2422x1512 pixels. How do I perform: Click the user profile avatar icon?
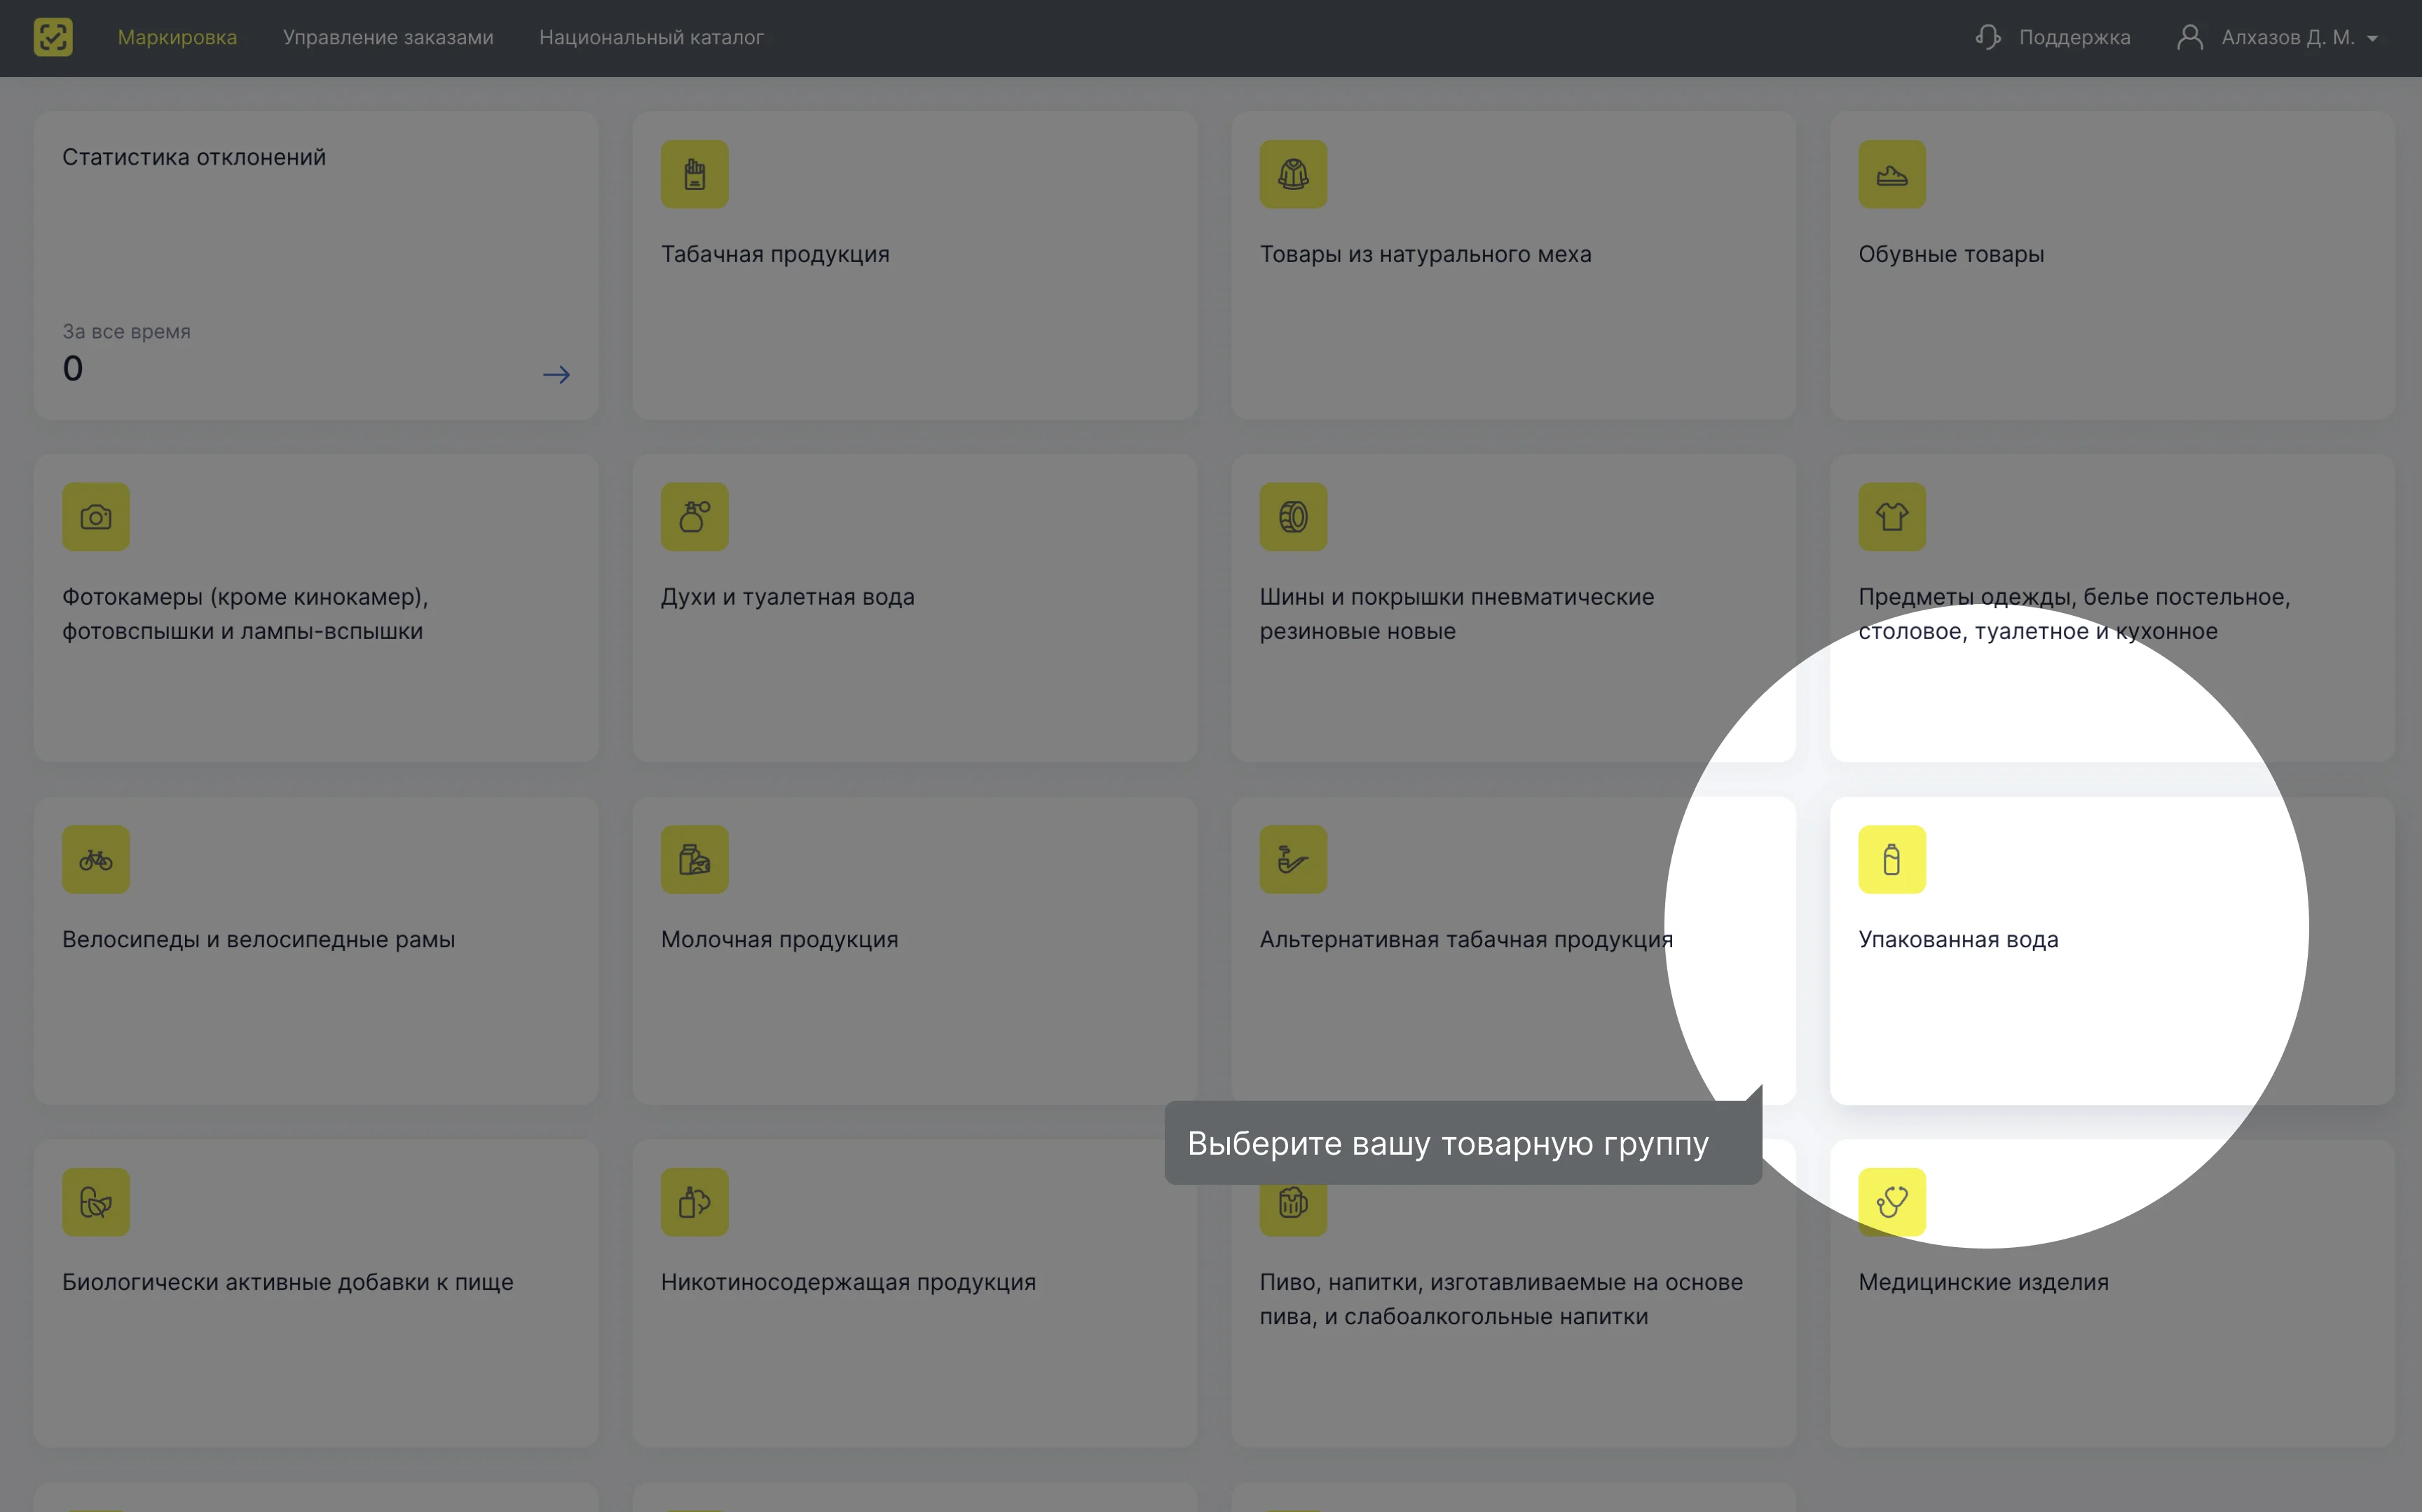2190,37
